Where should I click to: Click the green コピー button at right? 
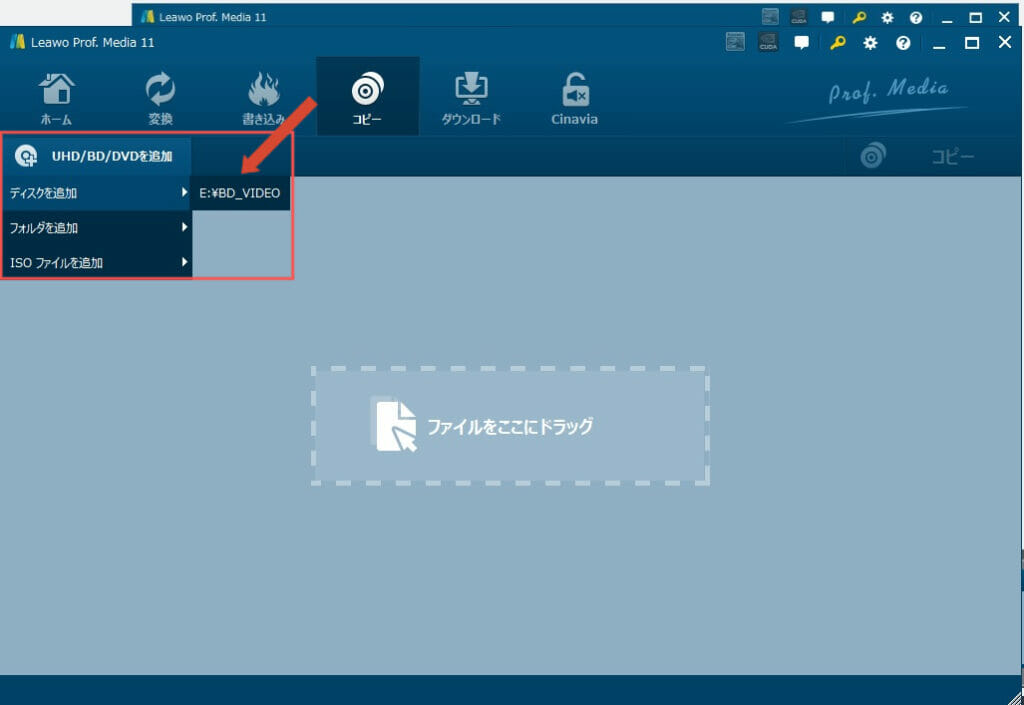[933, 157]
